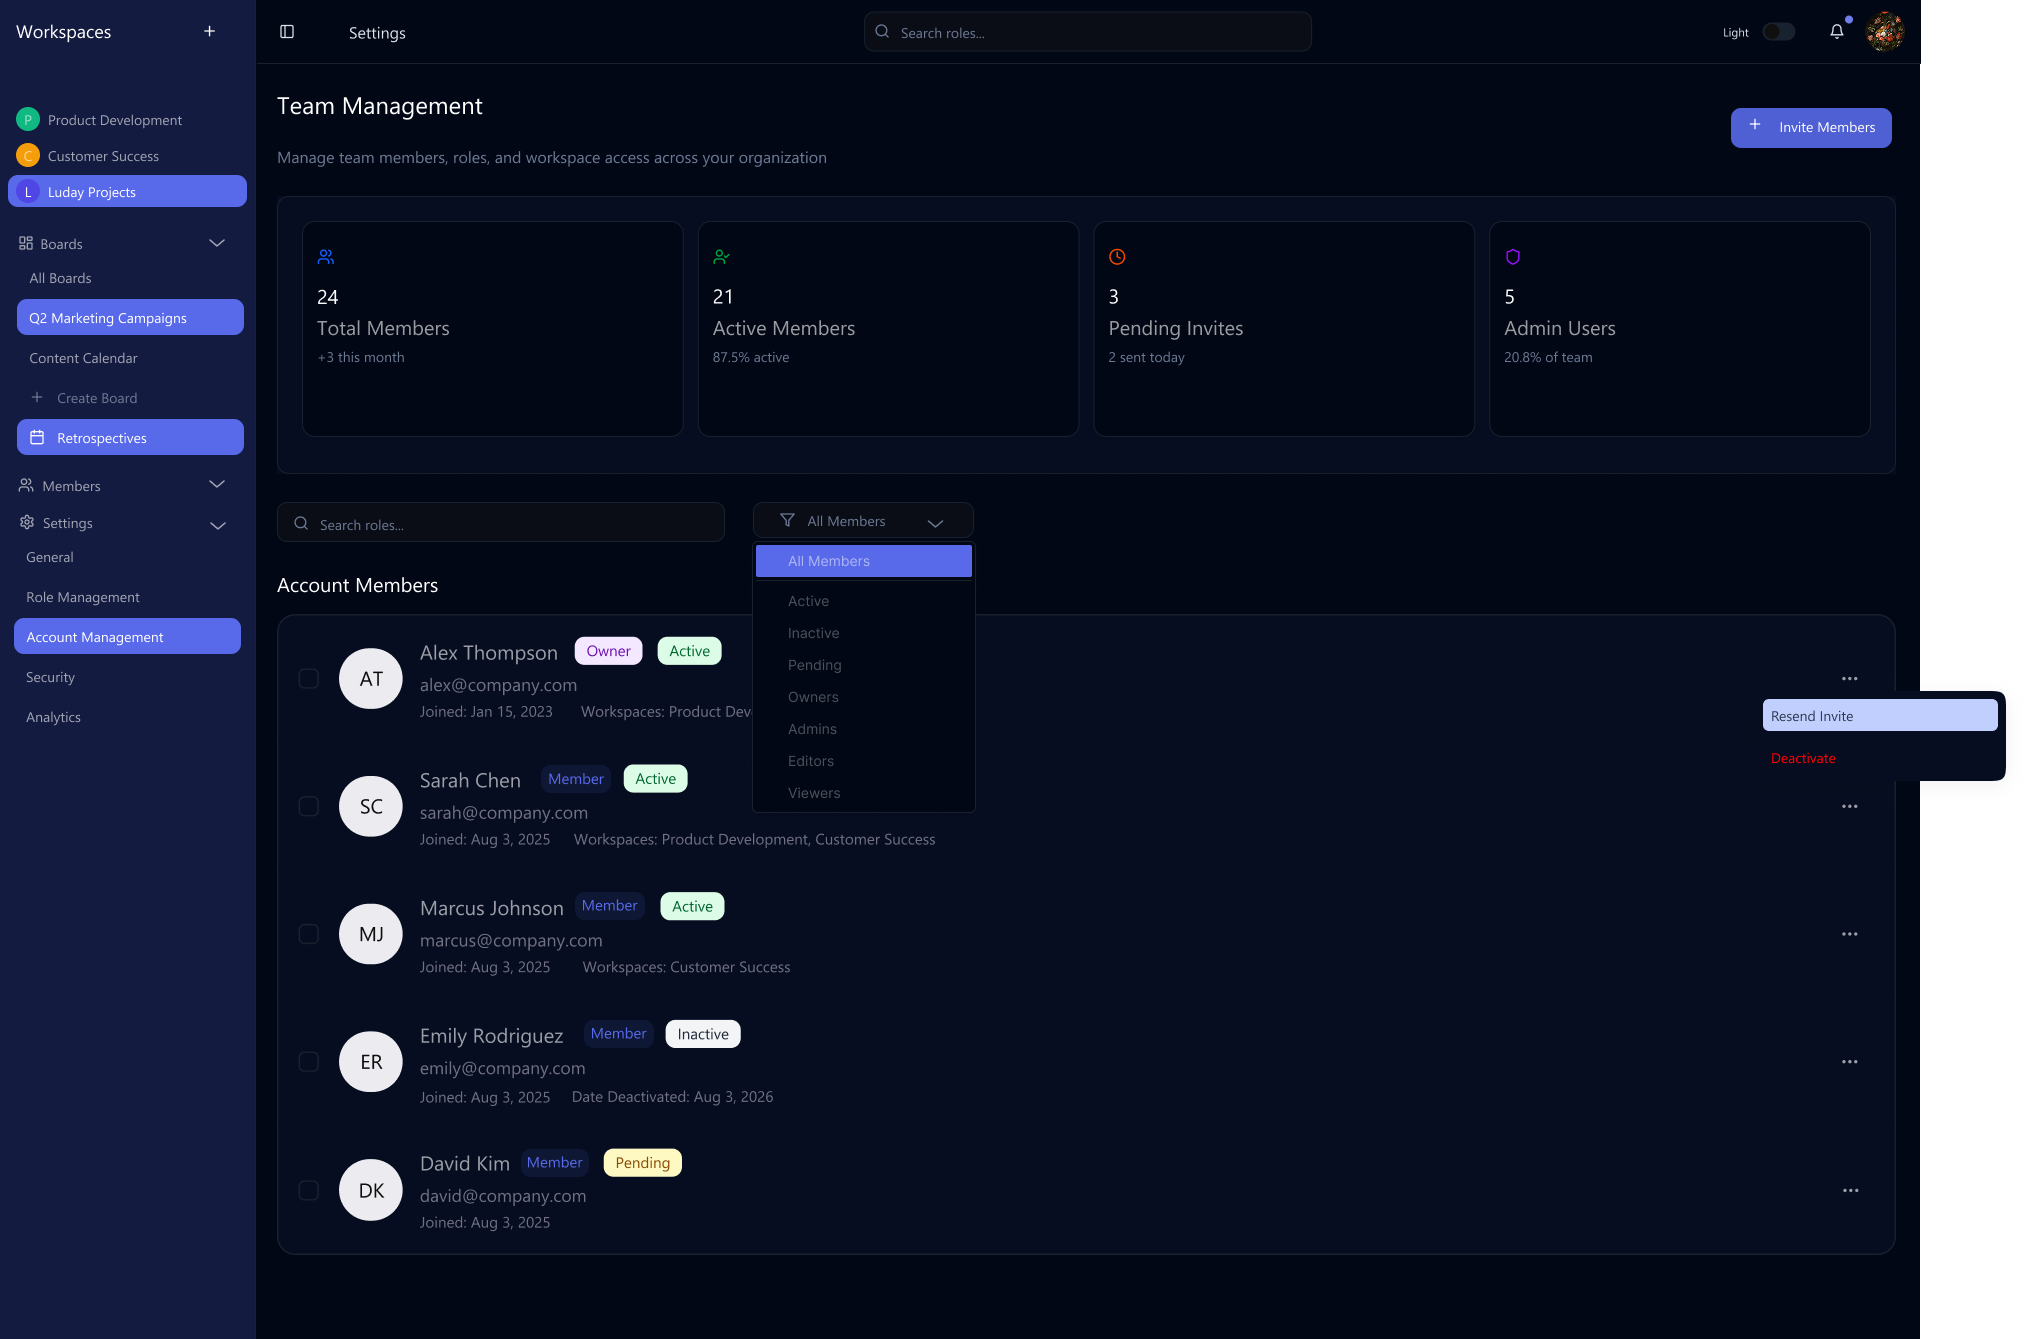Click the profile avatar in top right

1885,31
